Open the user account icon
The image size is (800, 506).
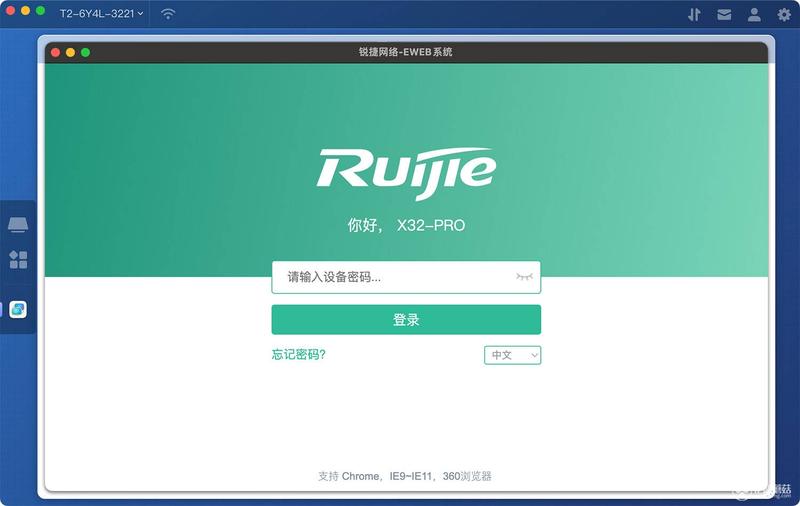[754, 15]
